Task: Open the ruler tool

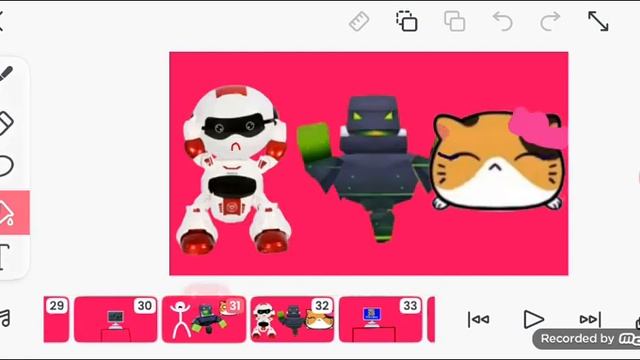Action: coord(359,21)
